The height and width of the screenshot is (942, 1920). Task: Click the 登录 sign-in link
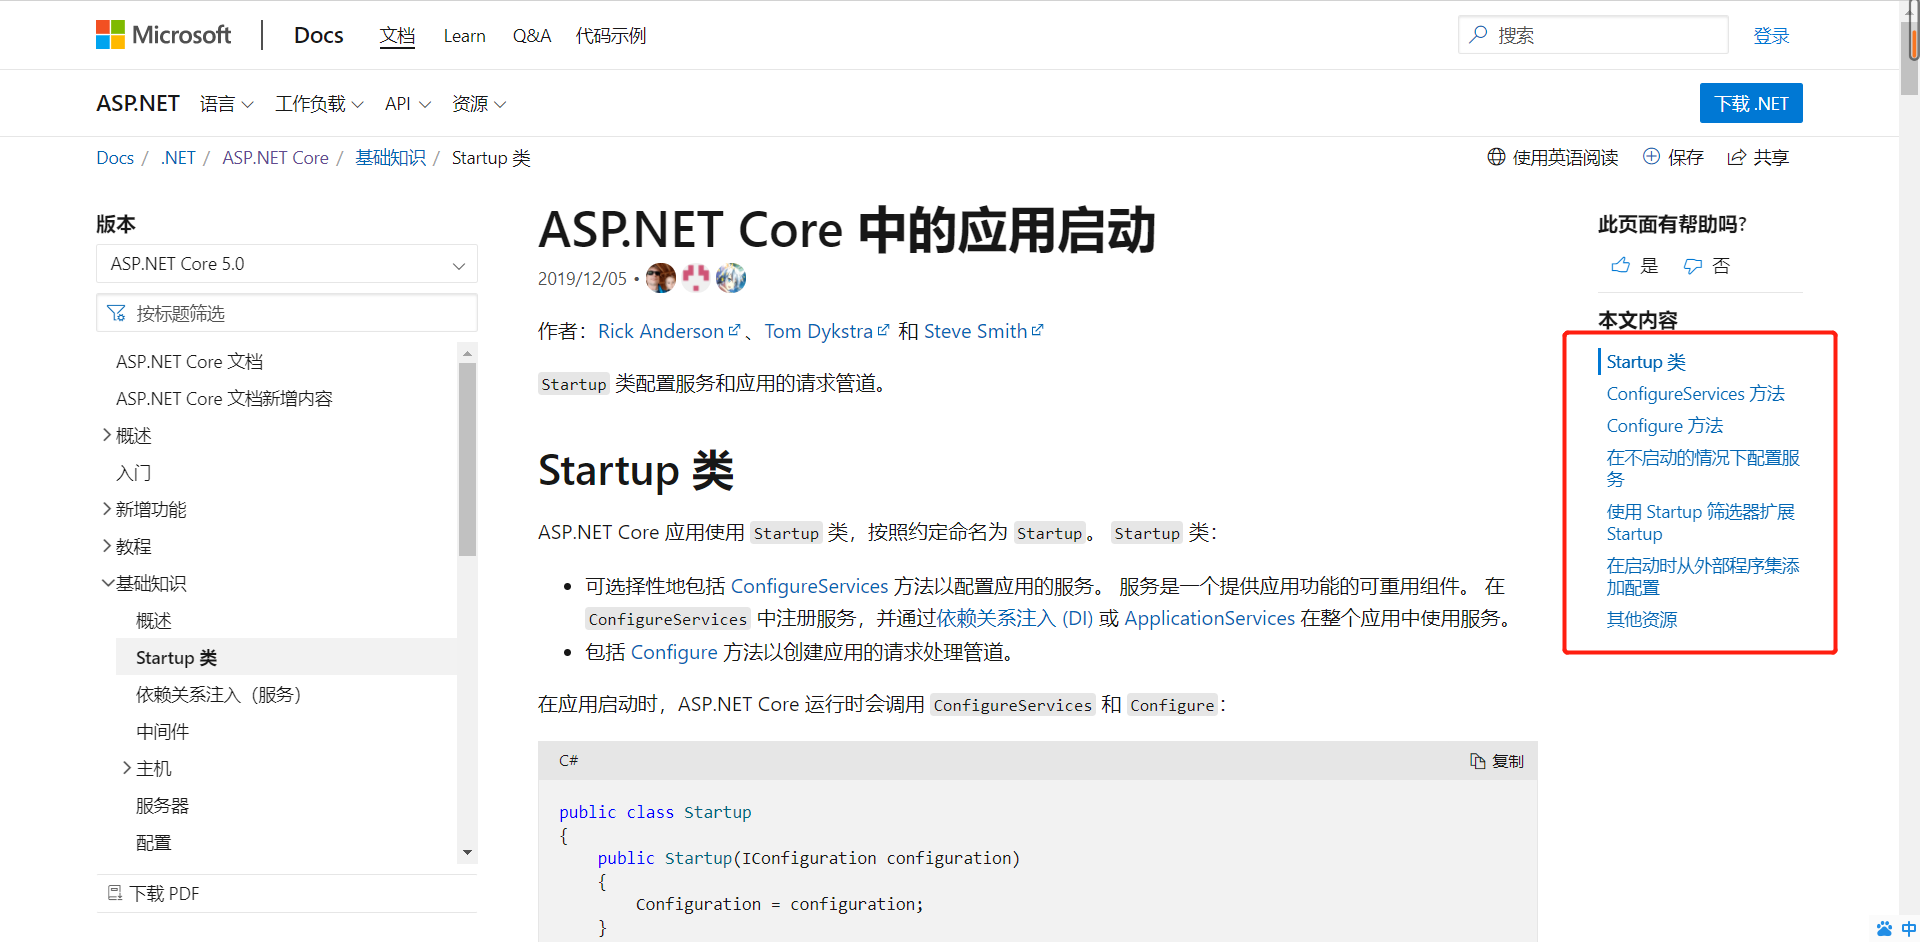tap(1771, 36)
